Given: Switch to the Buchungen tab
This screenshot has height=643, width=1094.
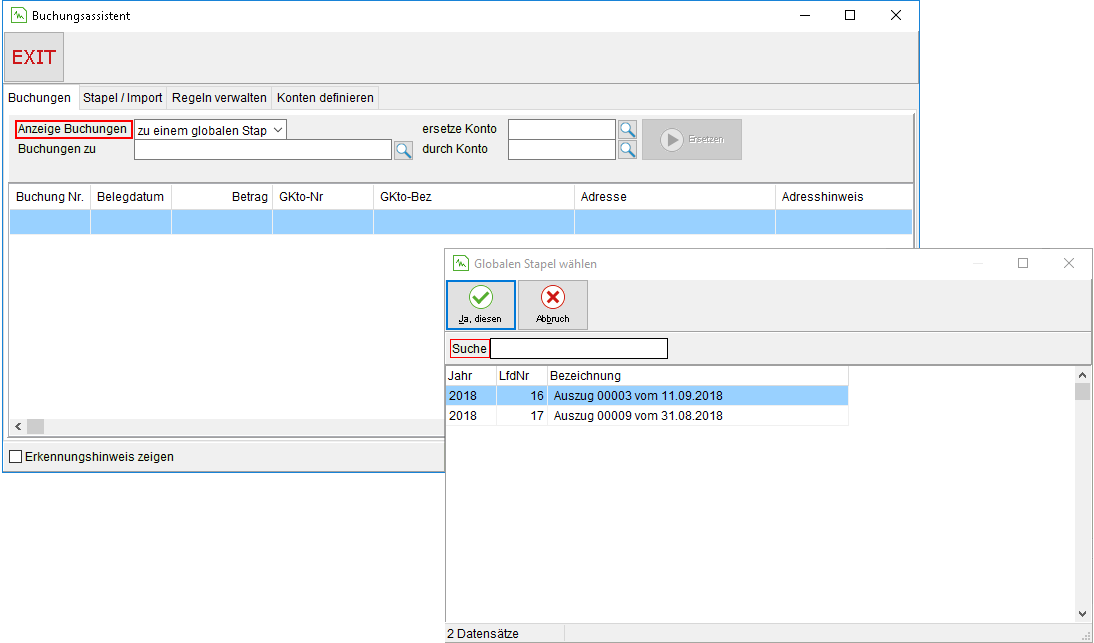Looking at the screenshot, I should click(39, 98).
